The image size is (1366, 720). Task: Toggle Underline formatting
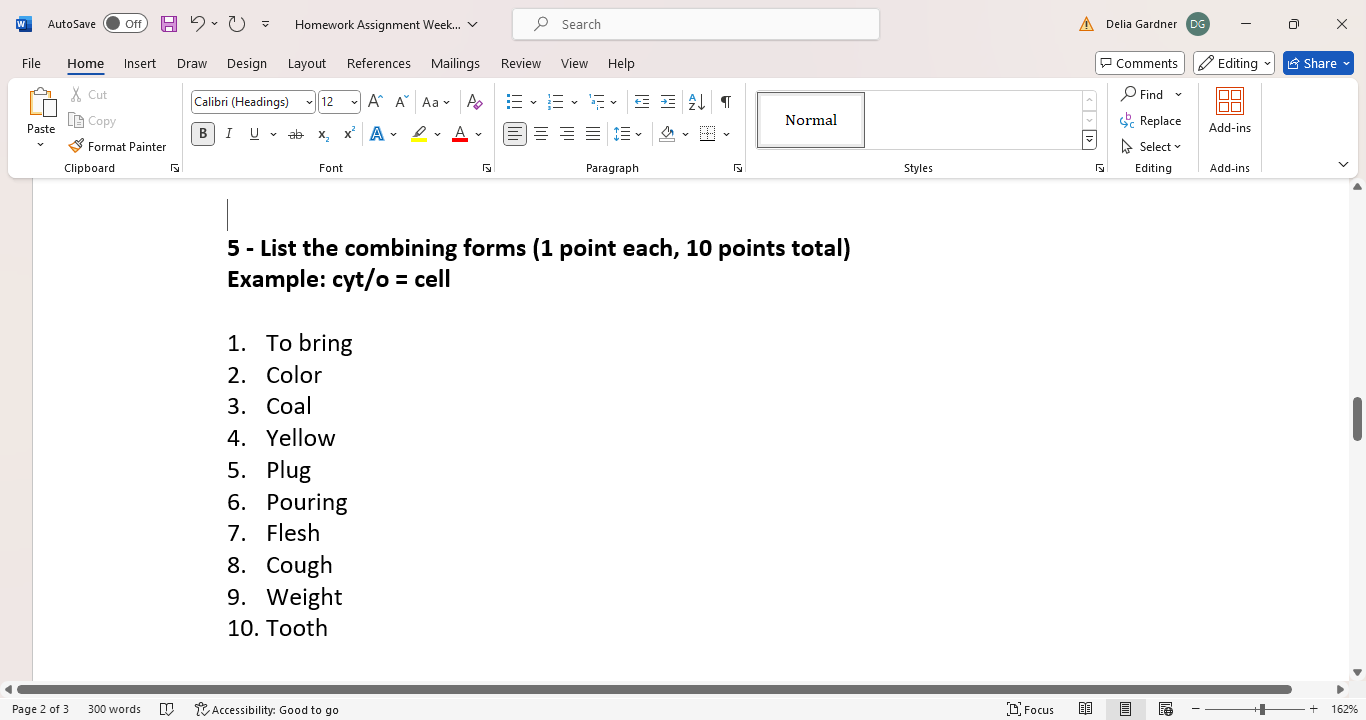254,134
